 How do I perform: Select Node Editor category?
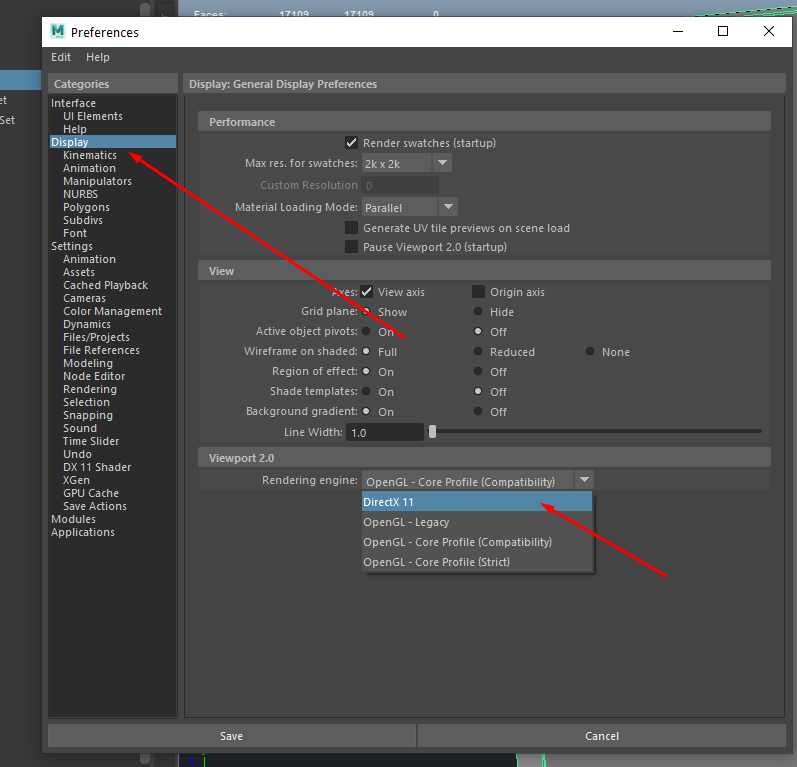tap(94, 376)
